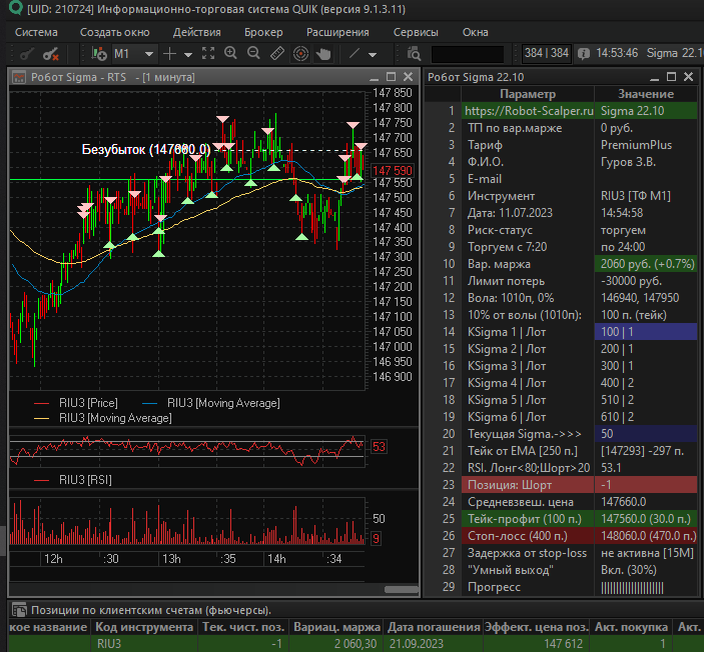Click the Риск-статус торгуем value
Screen dimensions: 704x652
[x=646, y=230]
